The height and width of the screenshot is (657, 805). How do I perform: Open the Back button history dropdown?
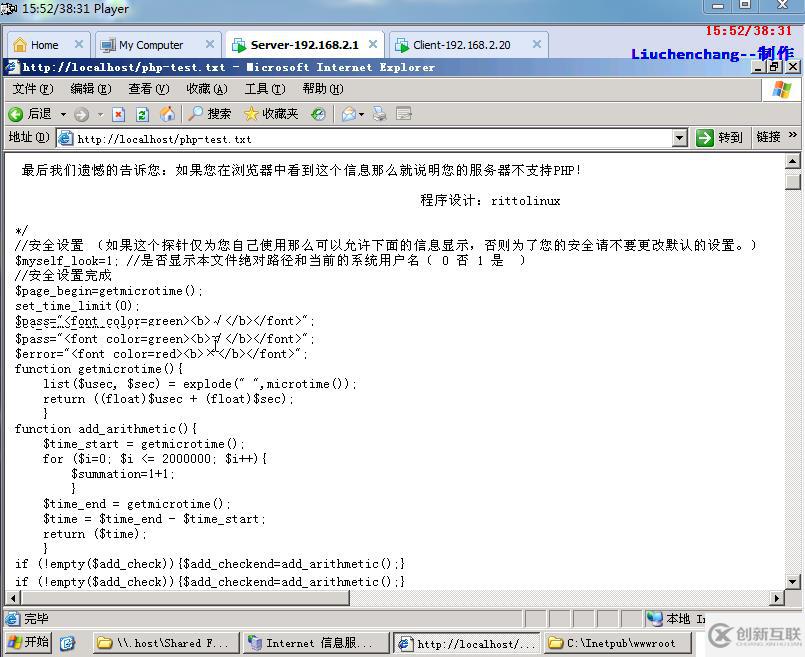[x=63, y=114]
